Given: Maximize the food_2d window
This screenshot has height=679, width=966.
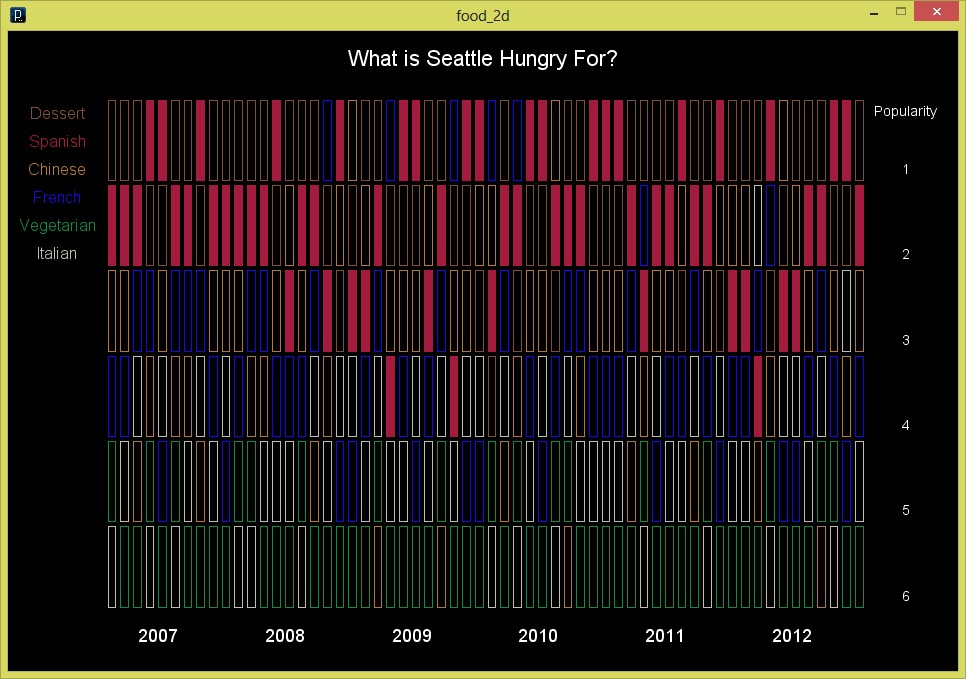Looking at the screenshot, I should pos(901,13).
